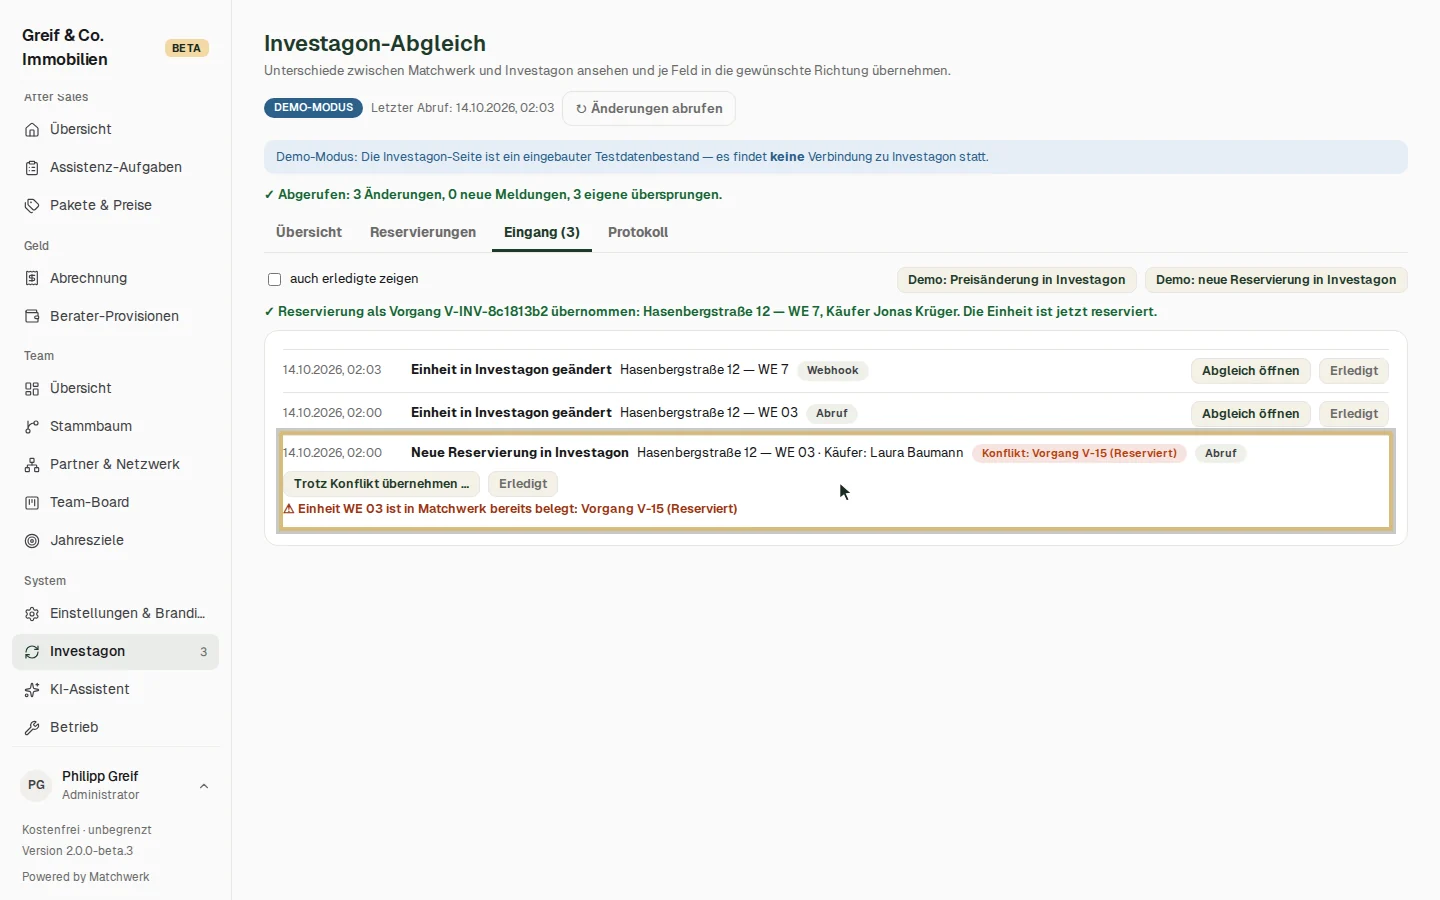Select the Stammbaum branch icon

[32, 427]
